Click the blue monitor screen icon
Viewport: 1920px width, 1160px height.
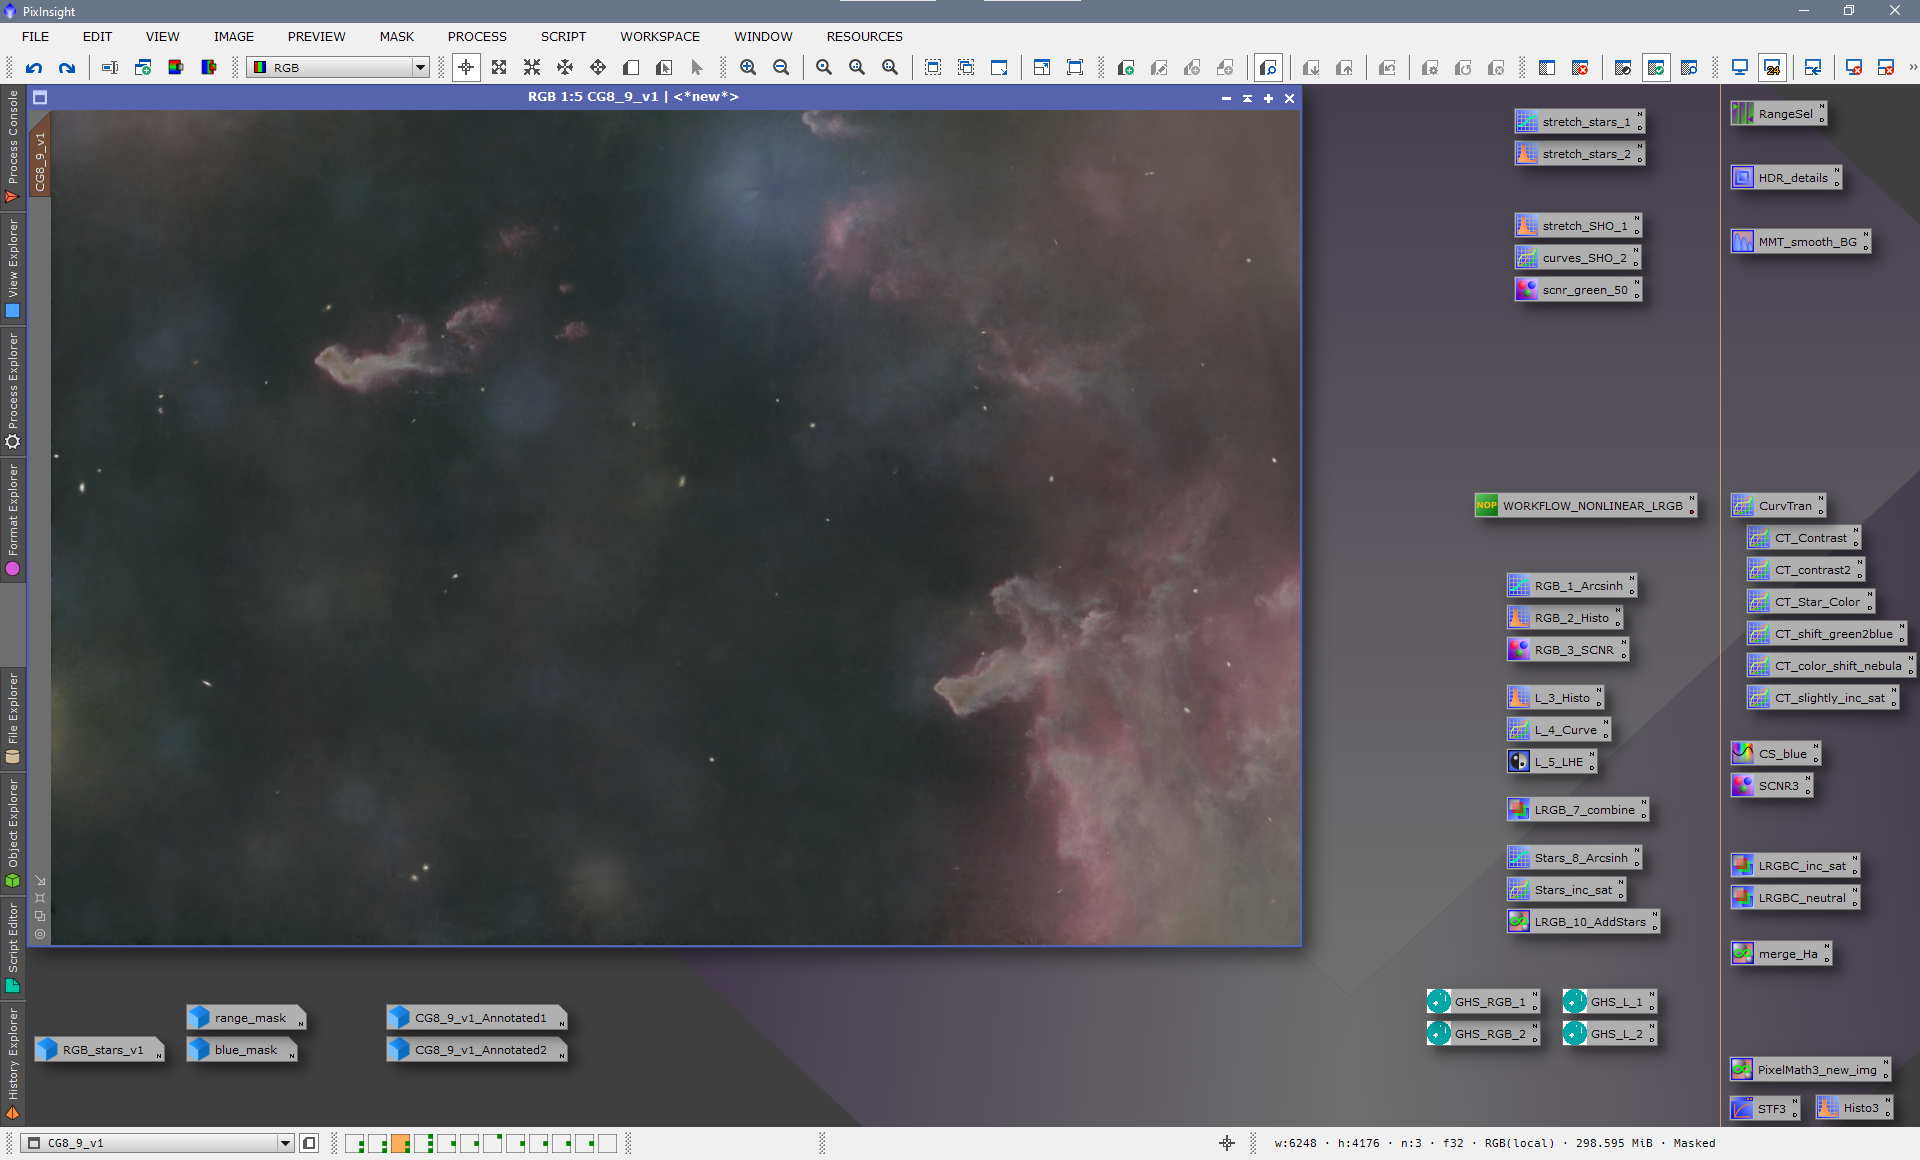[x=1740, y=68]
